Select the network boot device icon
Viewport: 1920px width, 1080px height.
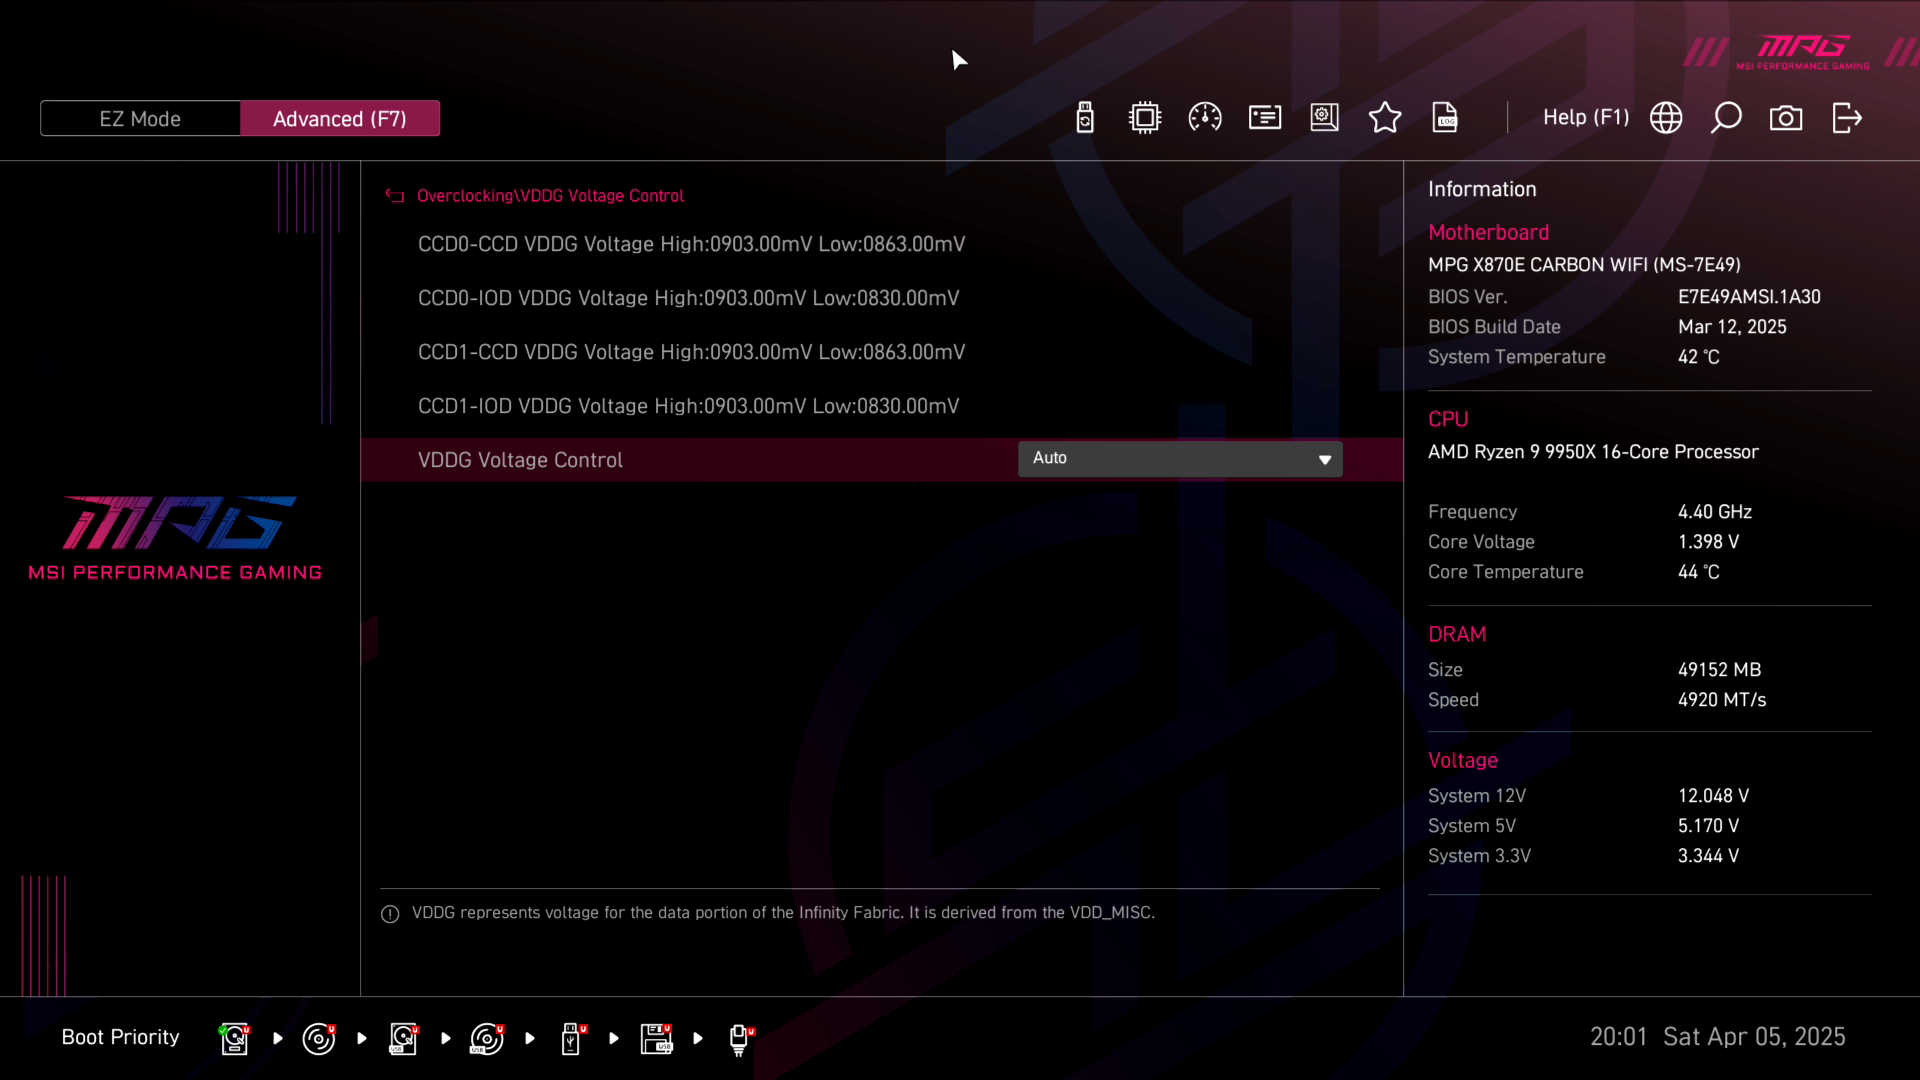[x=740, y=1038]
